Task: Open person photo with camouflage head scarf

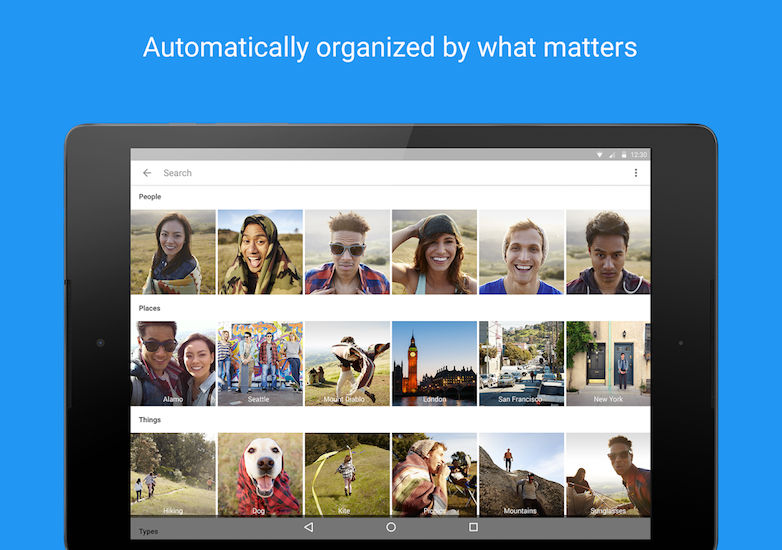Action: pos(260,252)
